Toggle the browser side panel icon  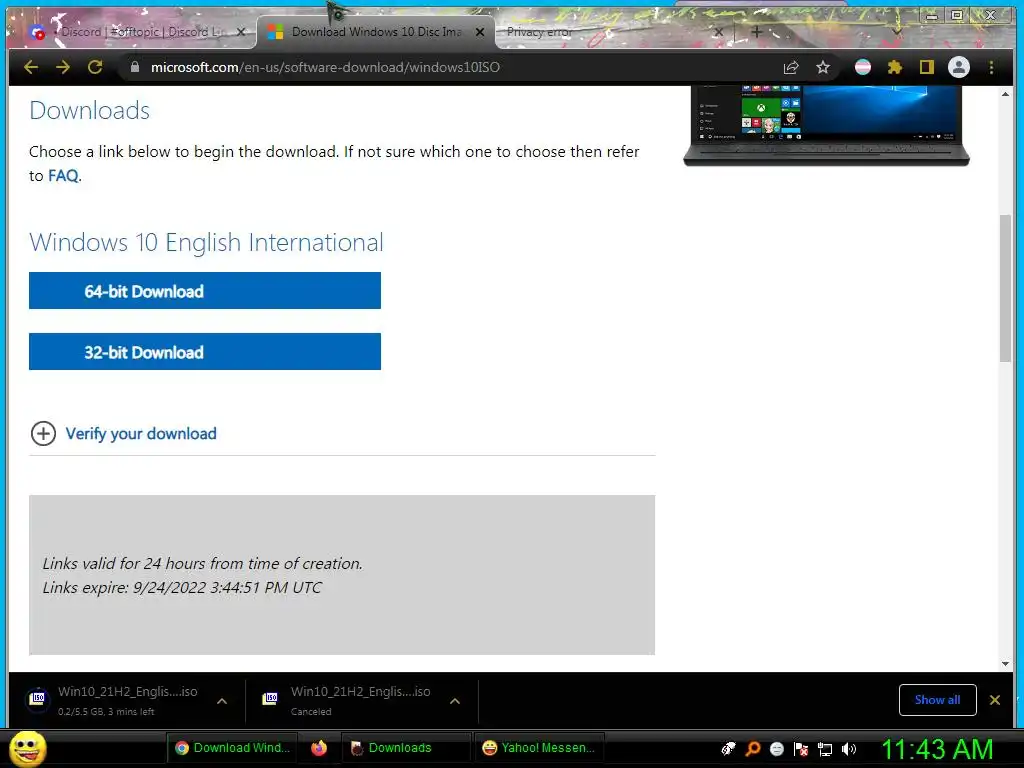click(x=927, y=67)
